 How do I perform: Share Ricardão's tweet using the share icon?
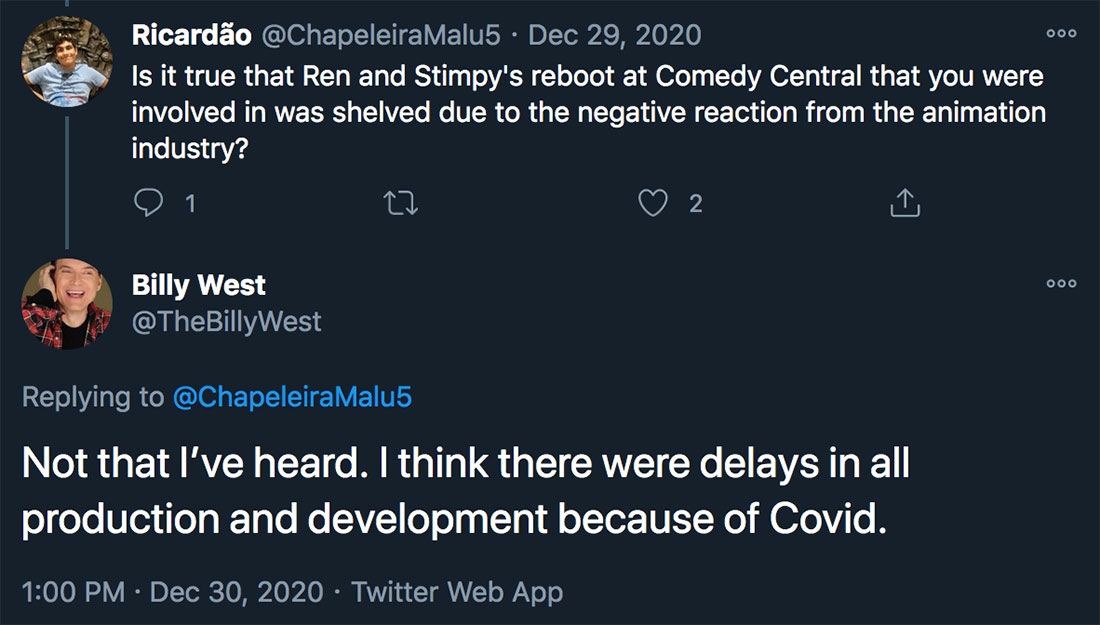904,204
